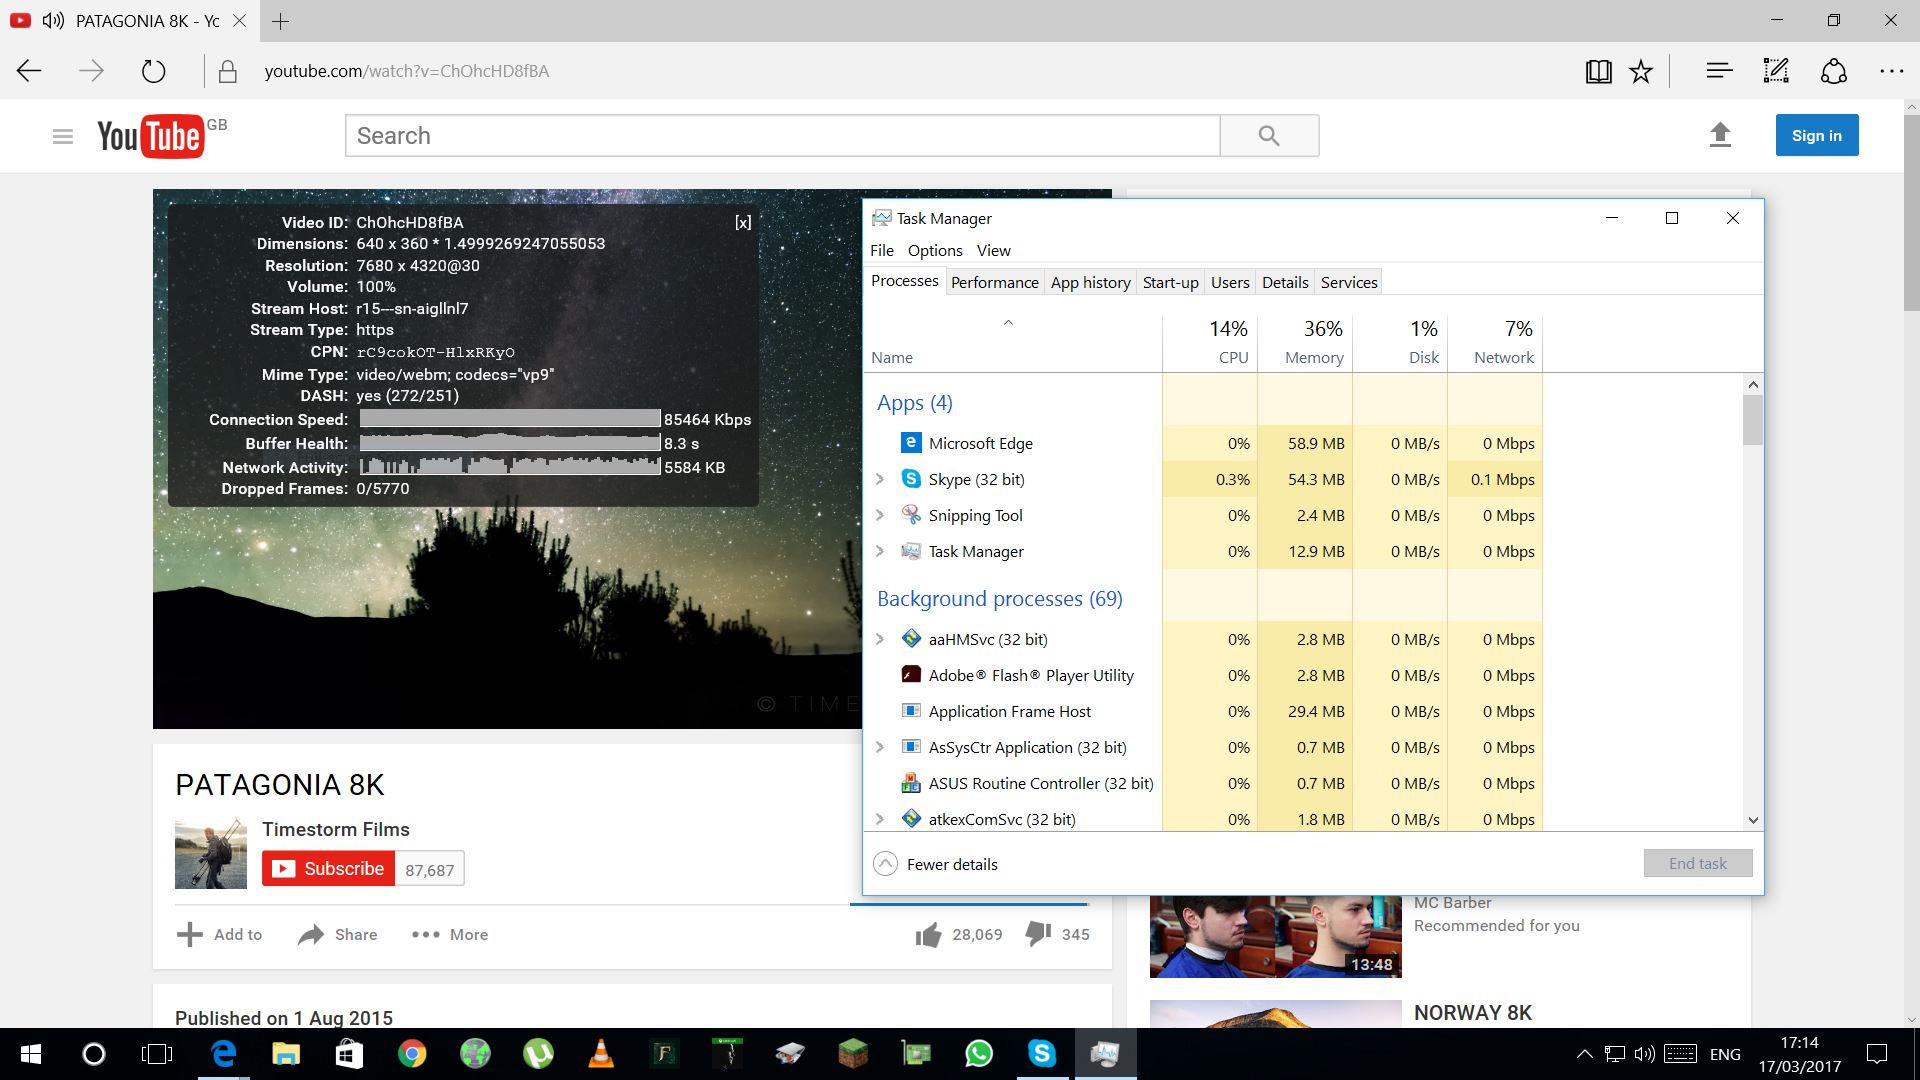This screenshot has height=1080, width=1920.
Task: Switch to the Performance tab
Action: pyautogui.click(x=995, y=282)
